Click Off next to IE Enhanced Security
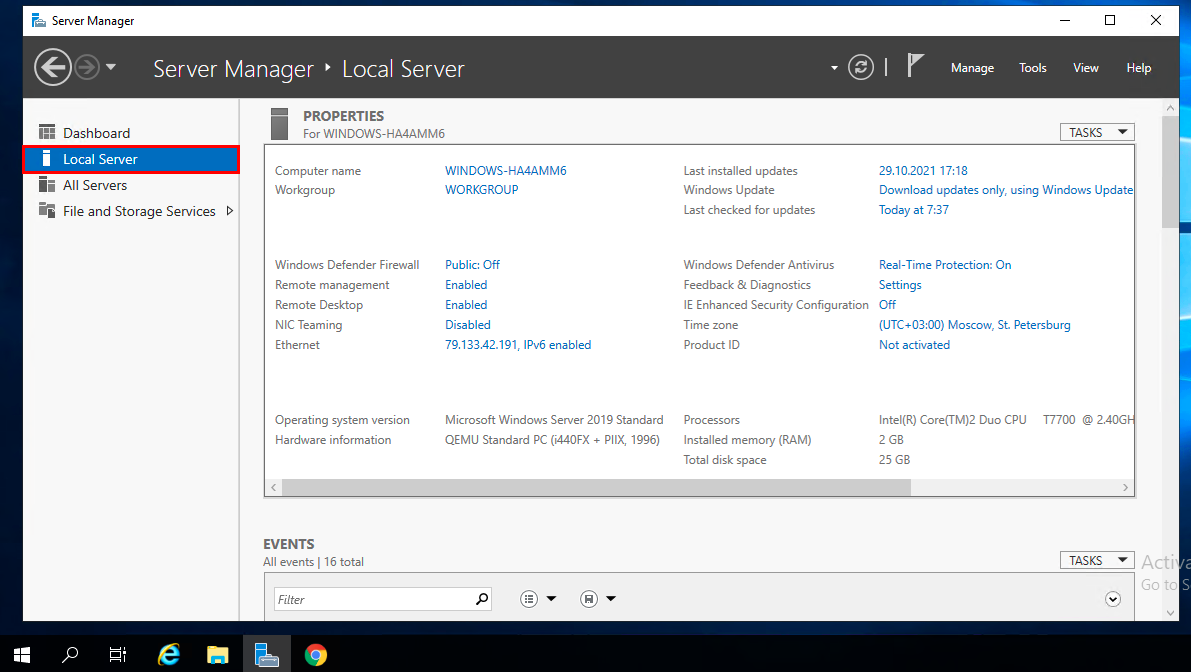Screen dimensions: 1191x672 (x=887, y=304)
